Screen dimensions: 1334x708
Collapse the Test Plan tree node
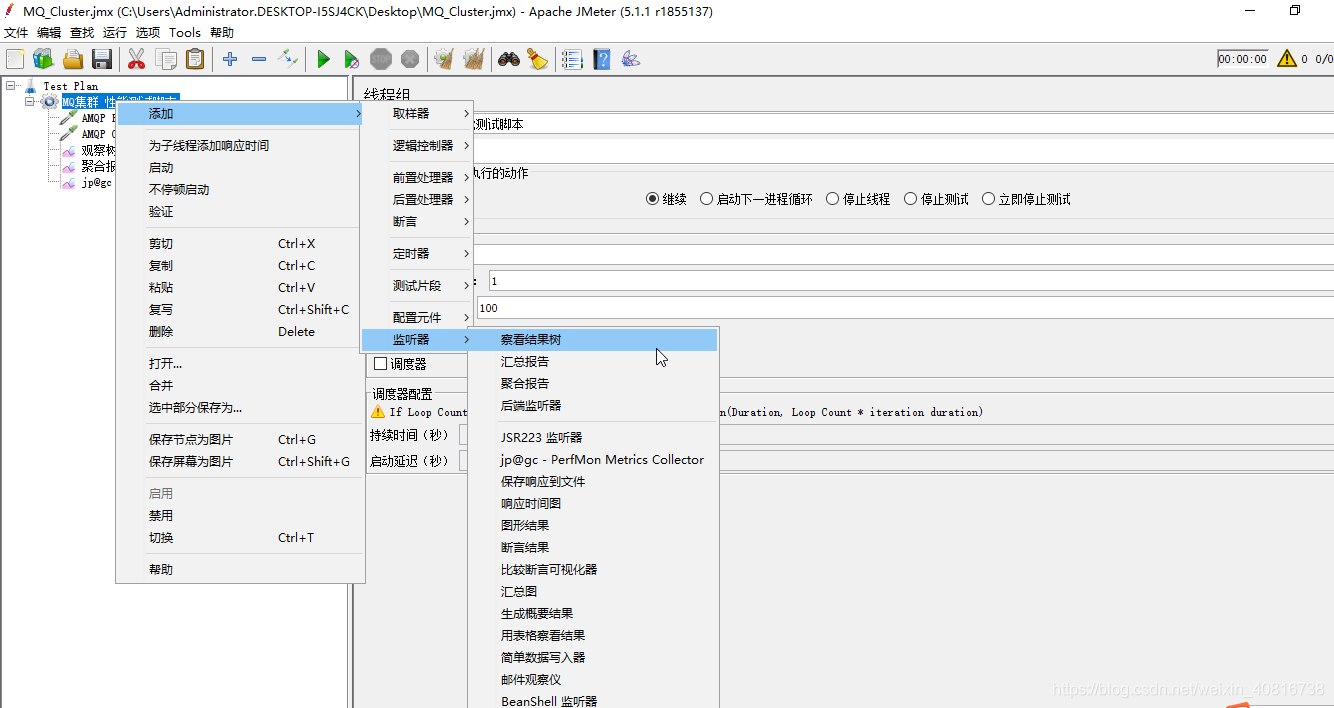[x=11, y=86]
